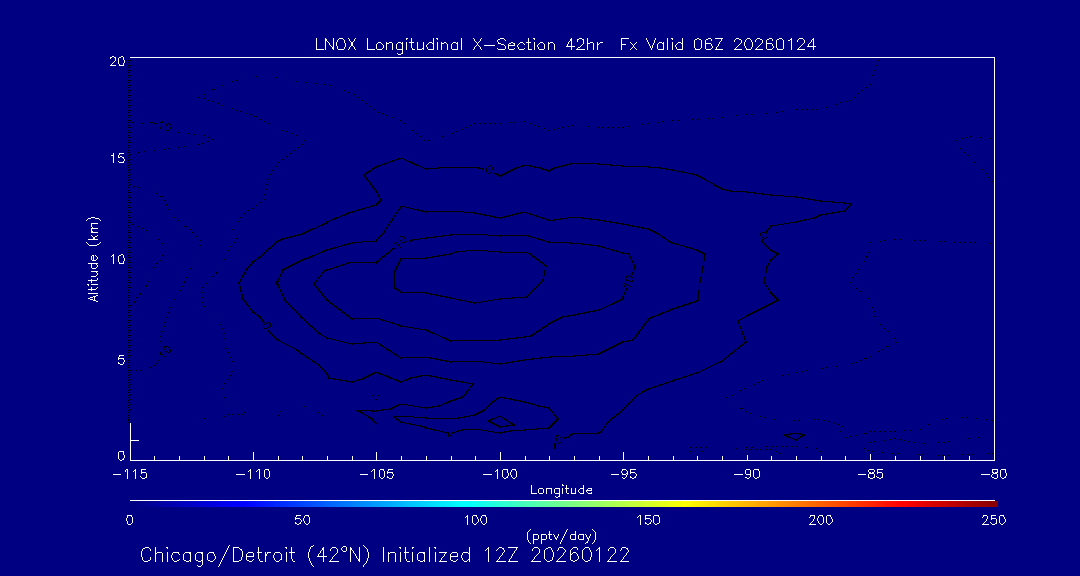The height and width of the screenshot is (576, 1080).
Task: Select the 50 label on the color scale
Action: coord(302,520)
